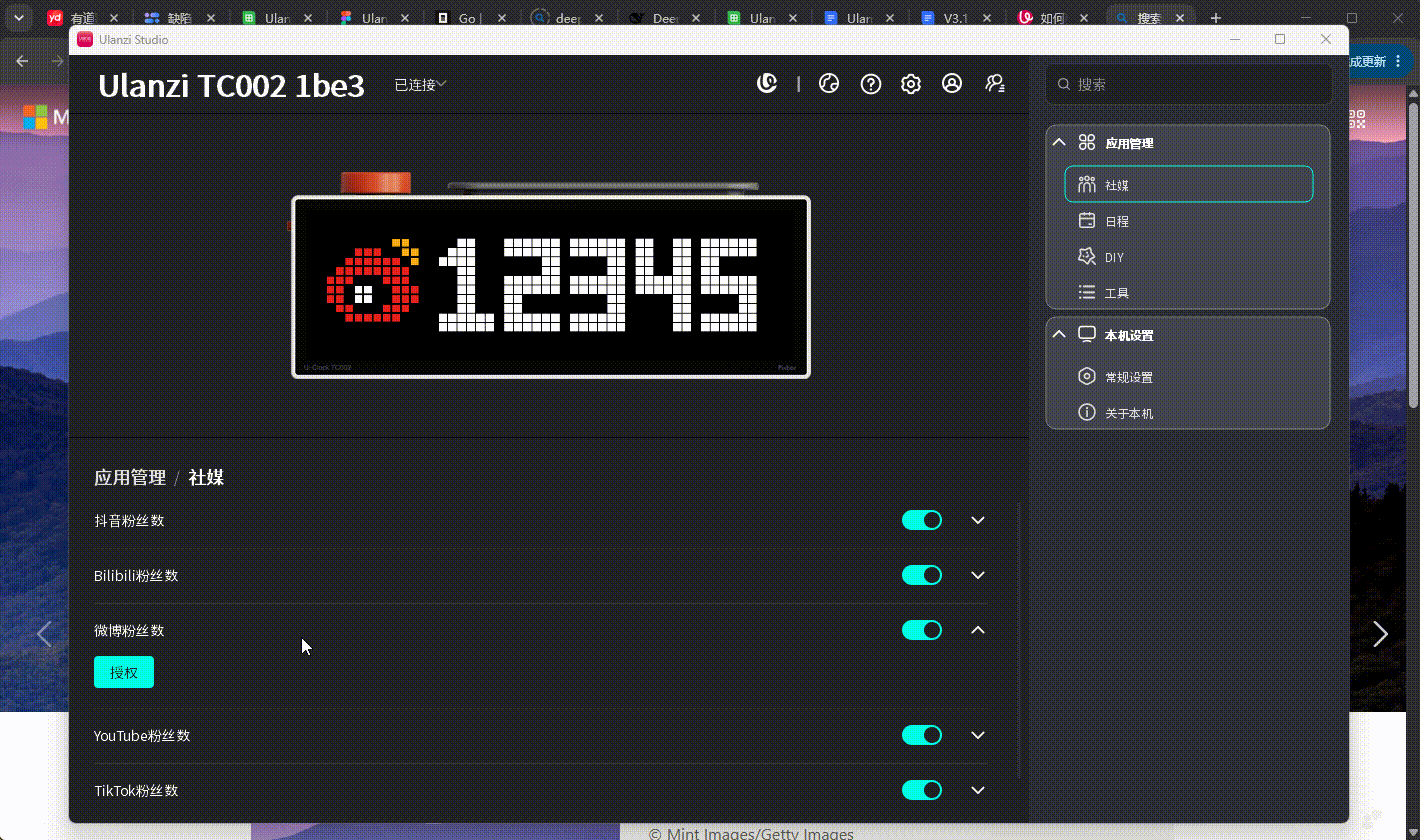
Task: Toggle TikTok粉丝数 switch
Action: click(x=922, y=790)
